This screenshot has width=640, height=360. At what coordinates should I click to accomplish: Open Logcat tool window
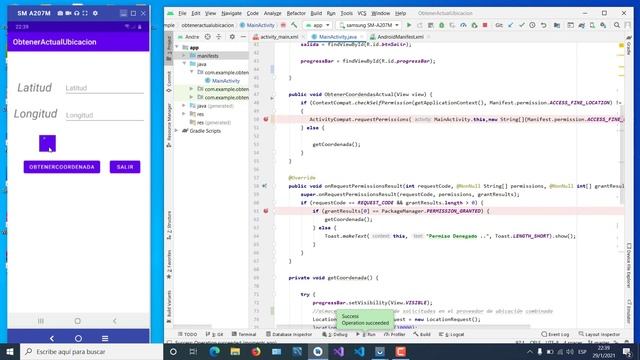451,334
